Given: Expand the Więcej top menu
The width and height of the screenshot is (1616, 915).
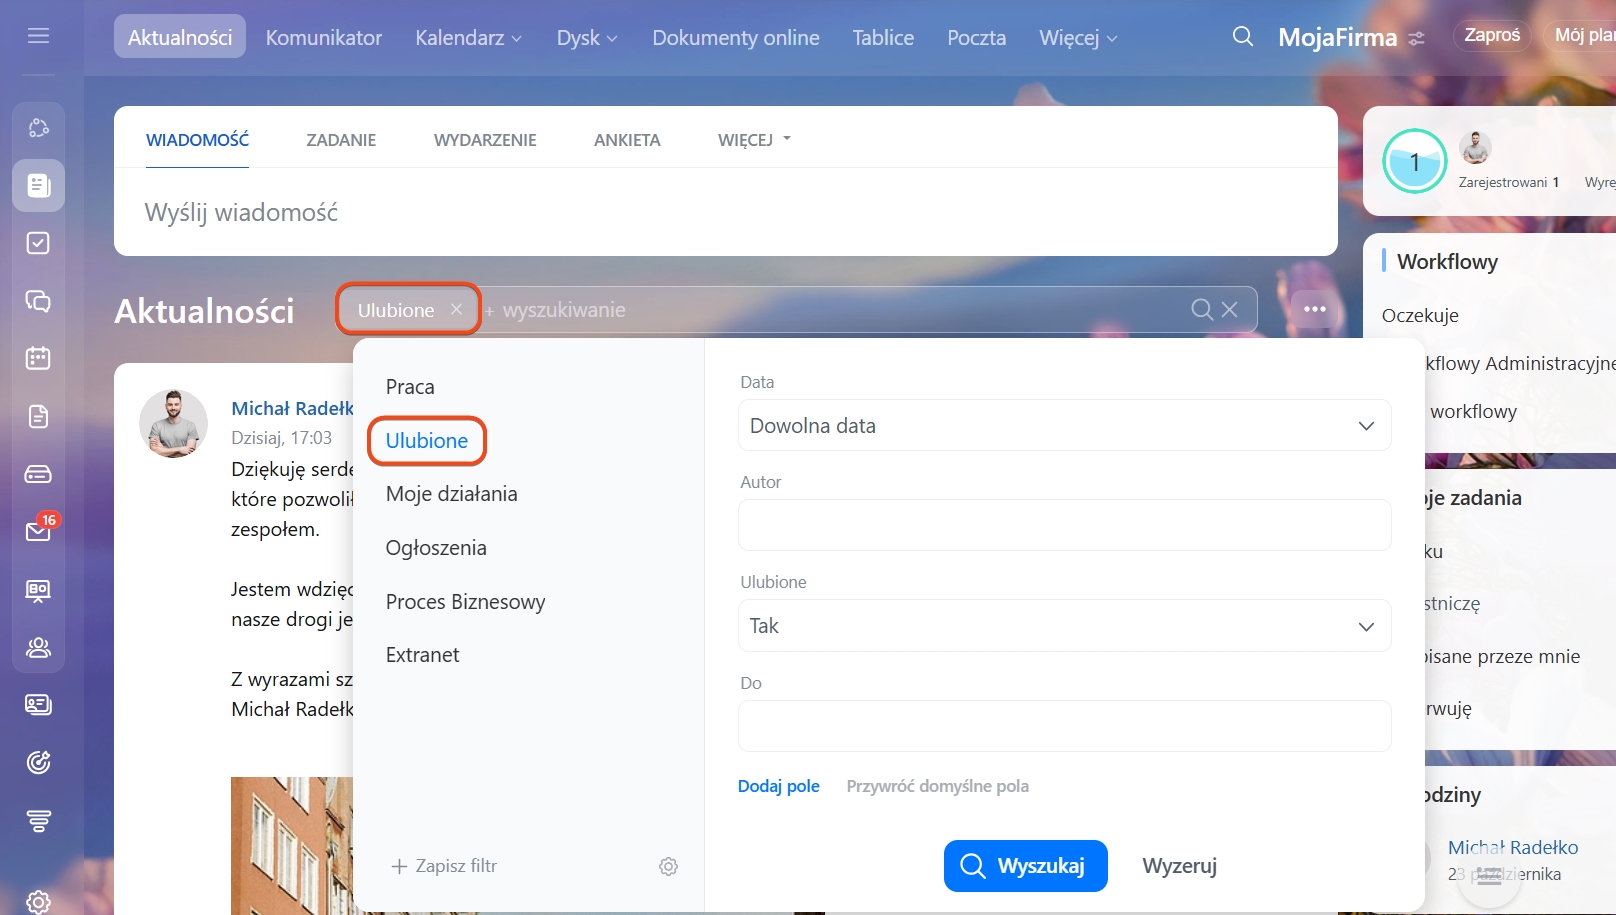Looking at the screenshot, I should coord(1077,38).
